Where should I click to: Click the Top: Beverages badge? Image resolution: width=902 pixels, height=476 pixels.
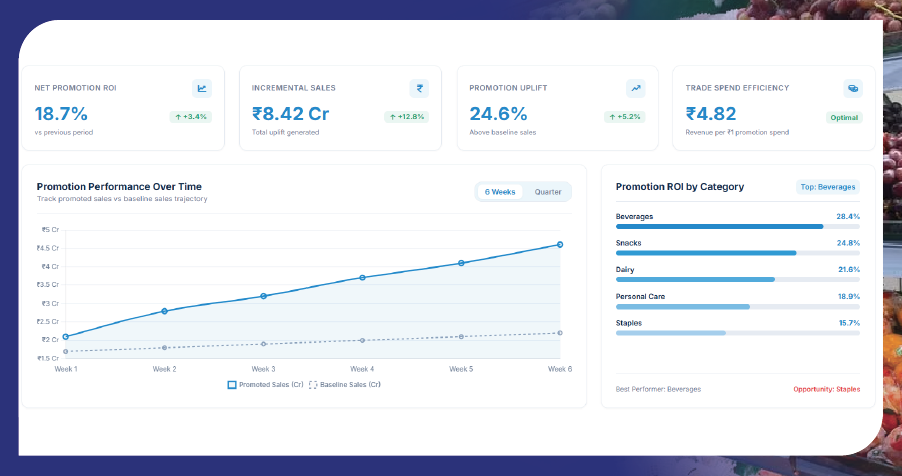(x=828, y=187)
